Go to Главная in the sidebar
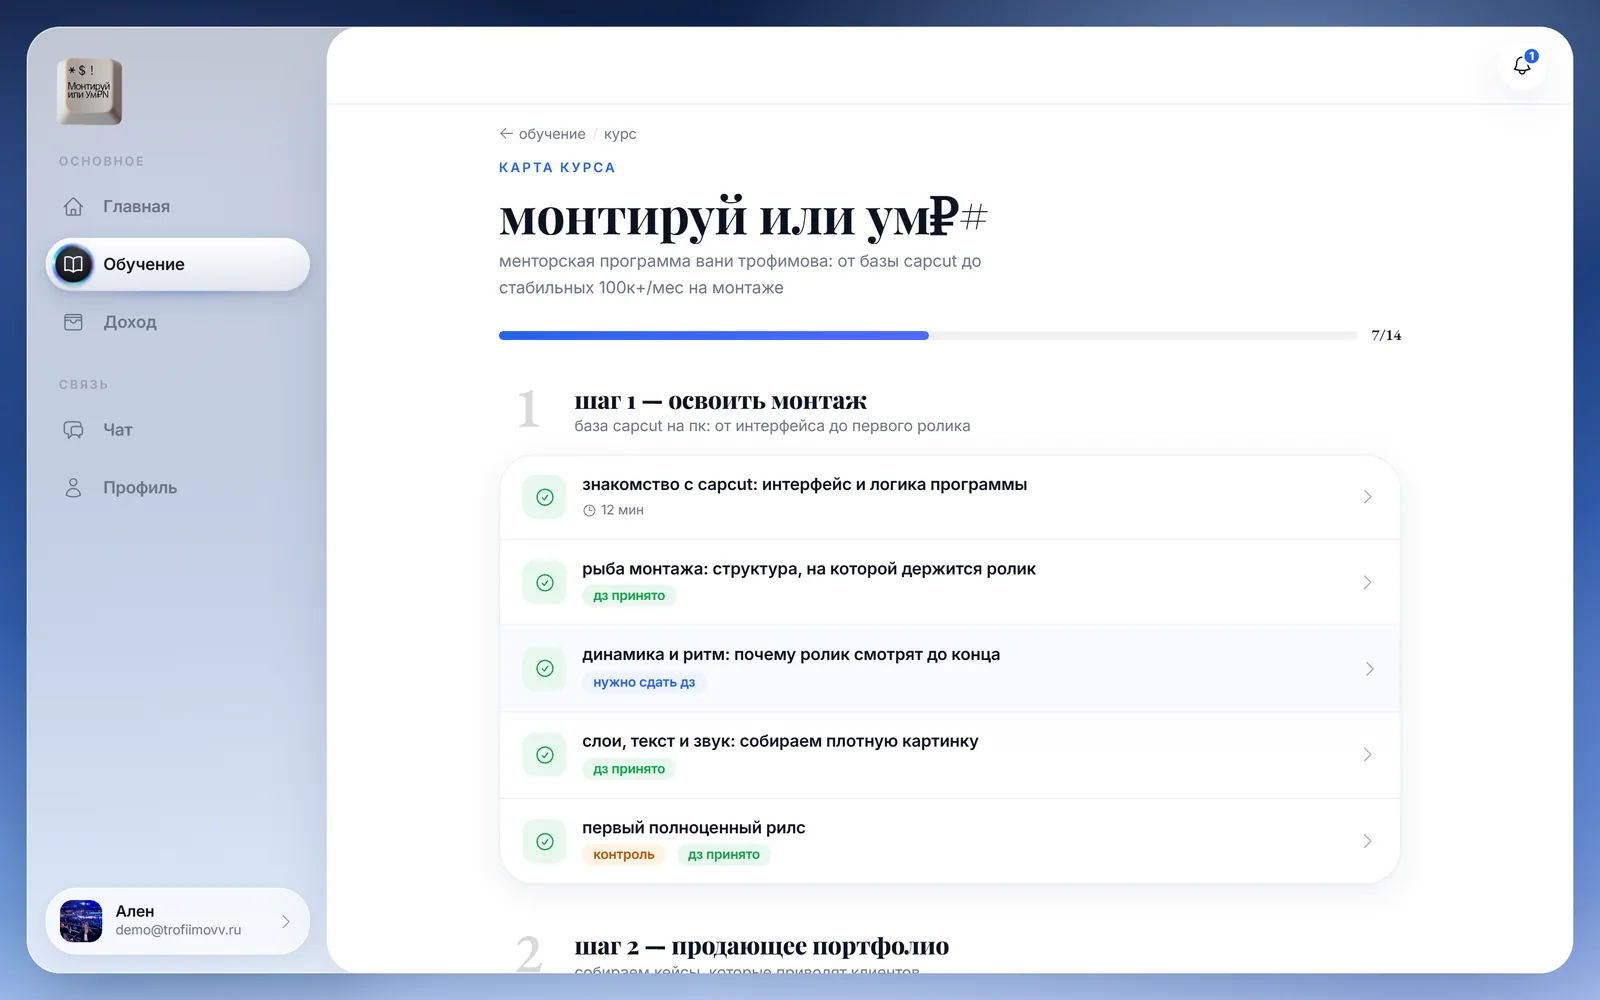This screenshot has height=1000, width=1600. [177, 207]
